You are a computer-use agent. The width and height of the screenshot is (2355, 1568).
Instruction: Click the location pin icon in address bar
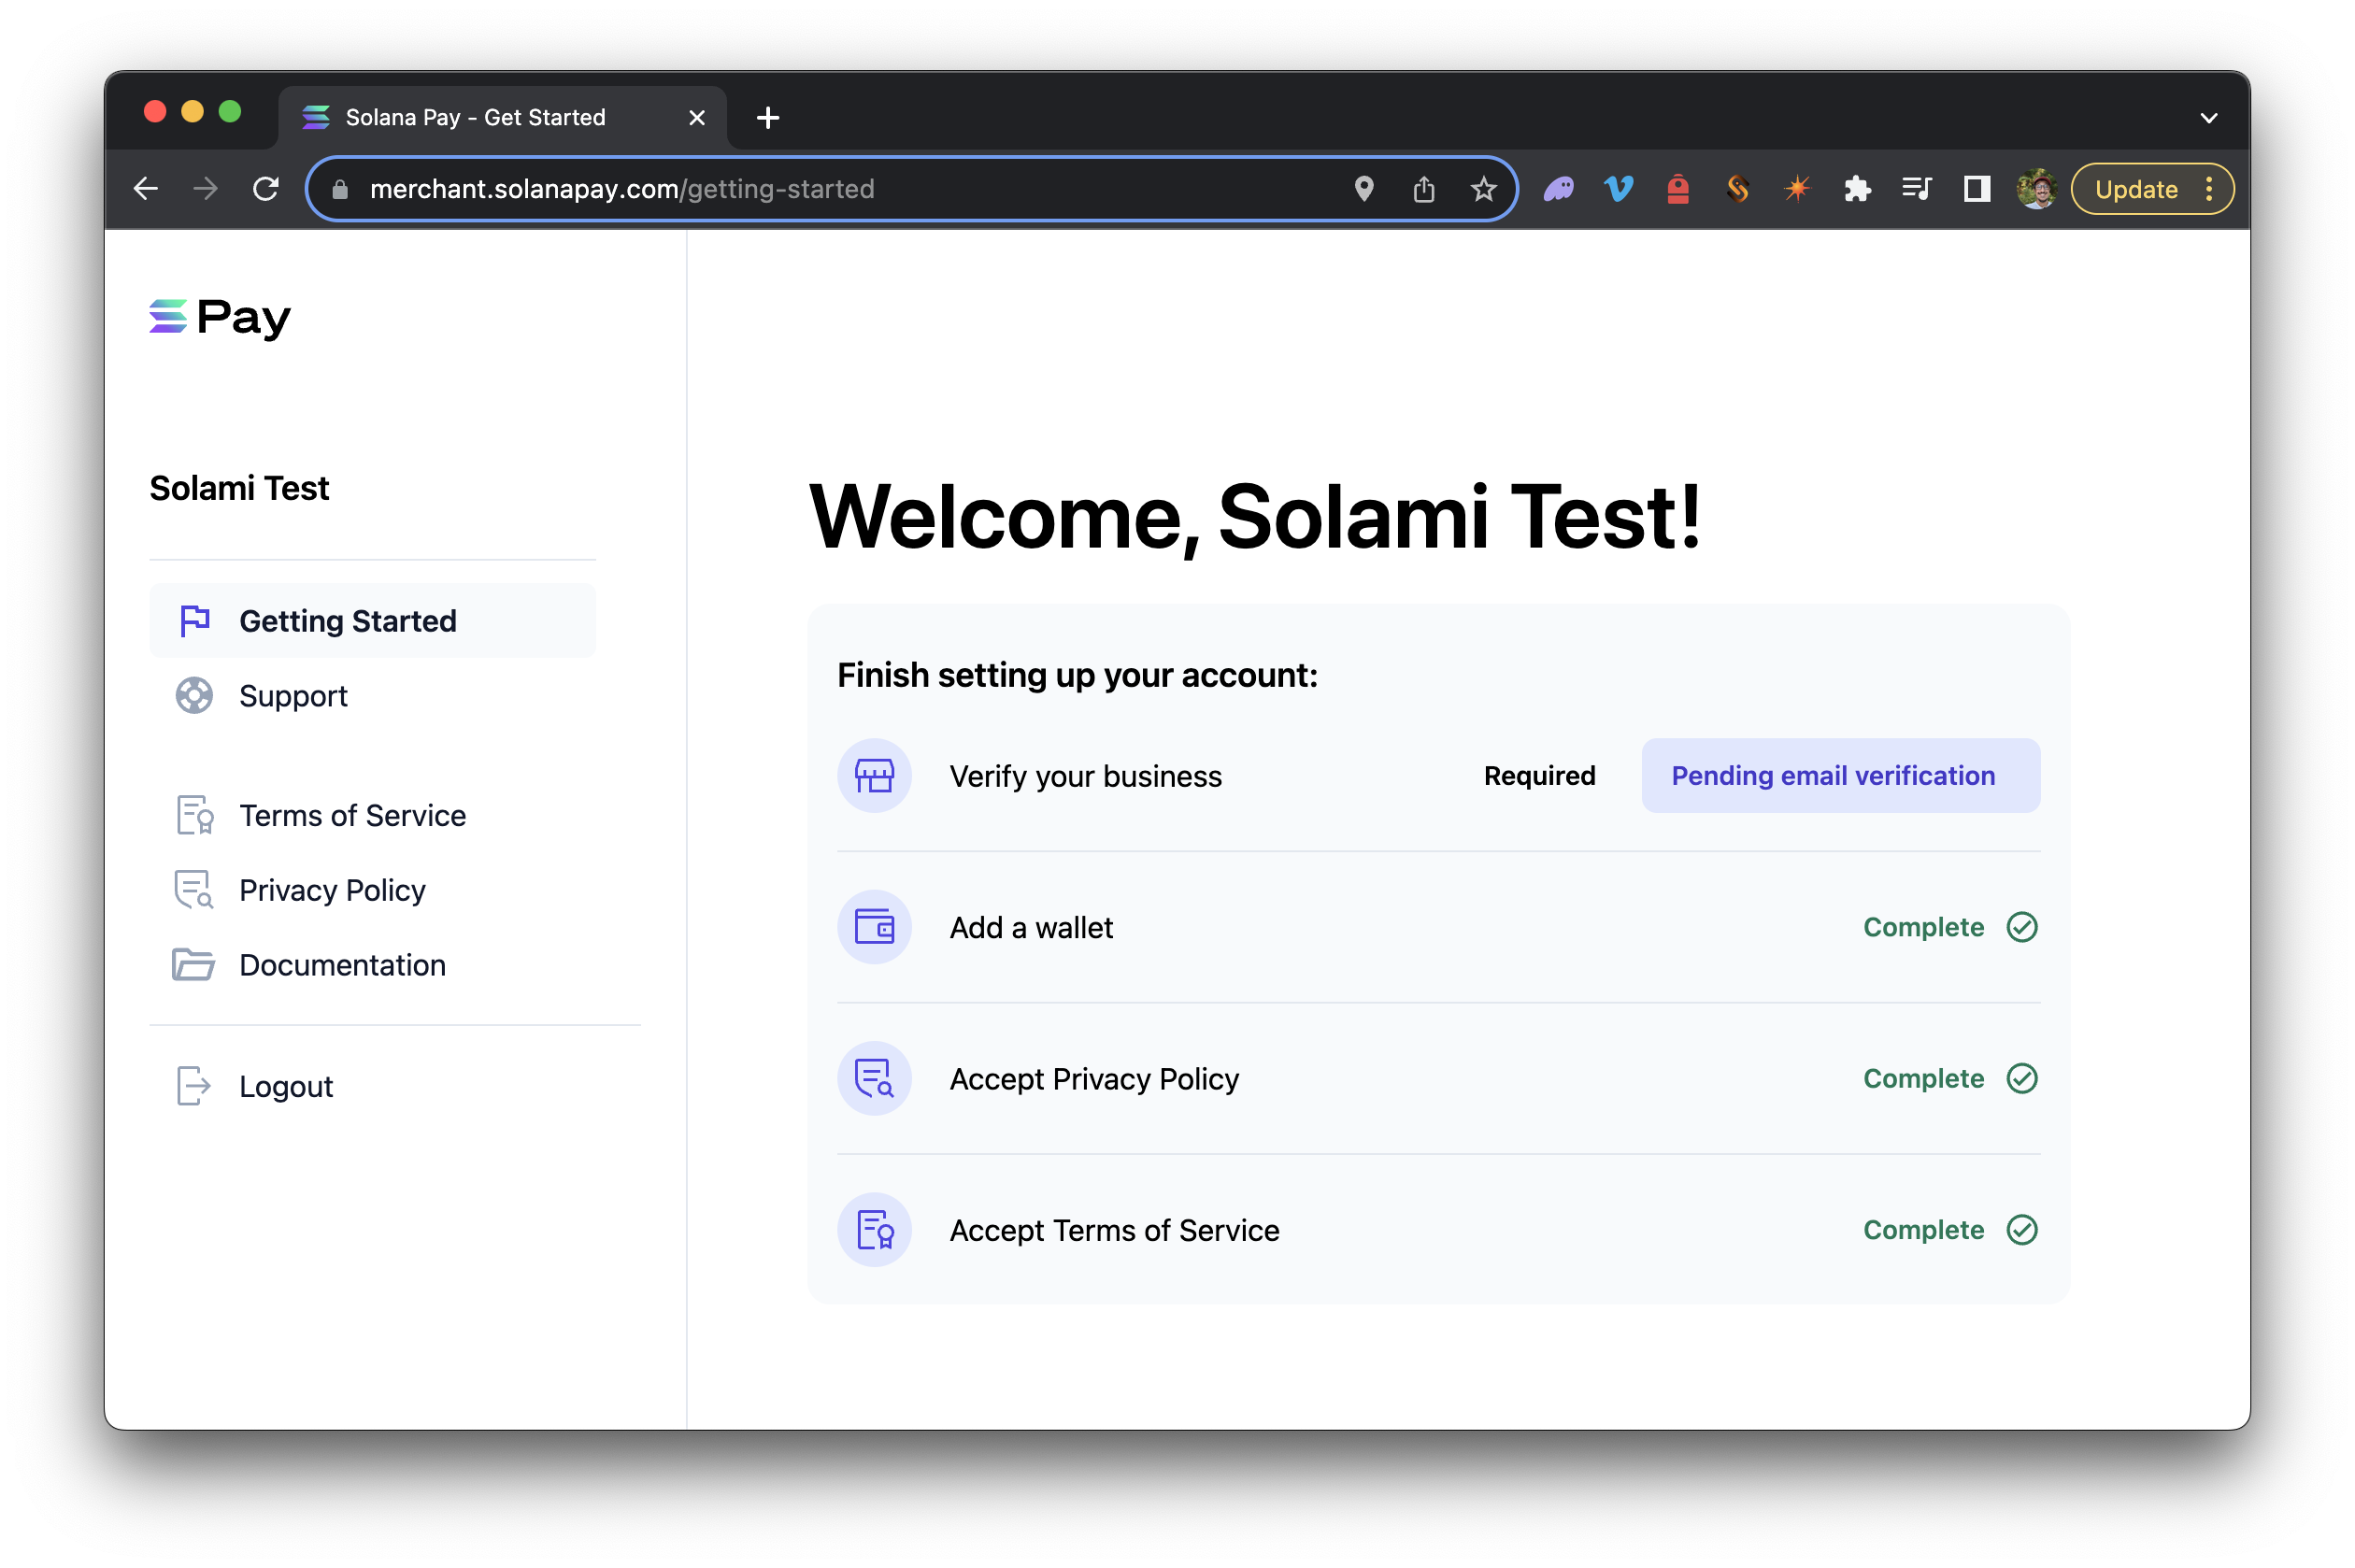point(1364,189)
